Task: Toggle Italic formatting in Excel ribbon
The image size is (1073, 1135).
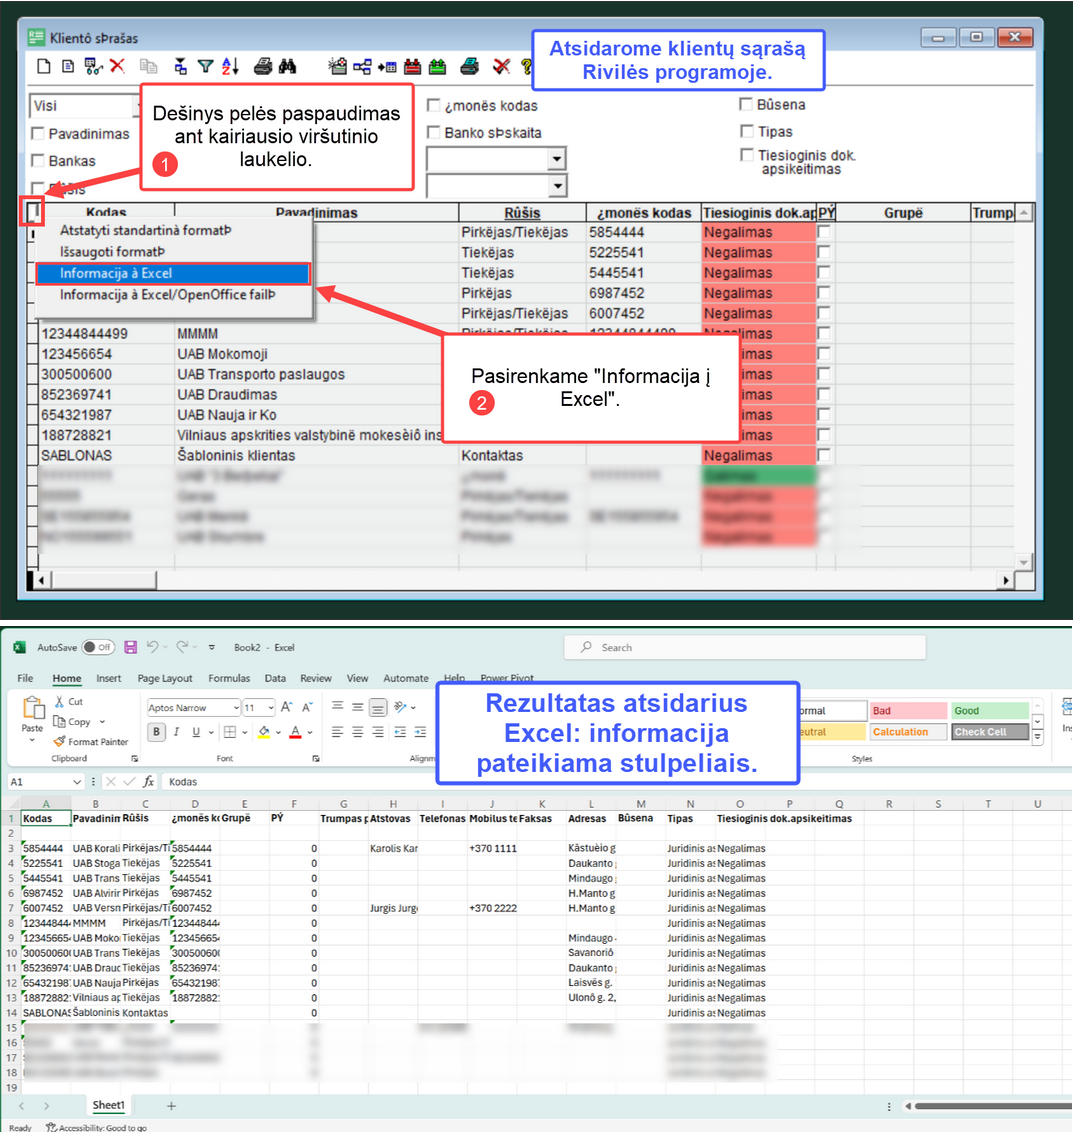Action: [176, 733]
